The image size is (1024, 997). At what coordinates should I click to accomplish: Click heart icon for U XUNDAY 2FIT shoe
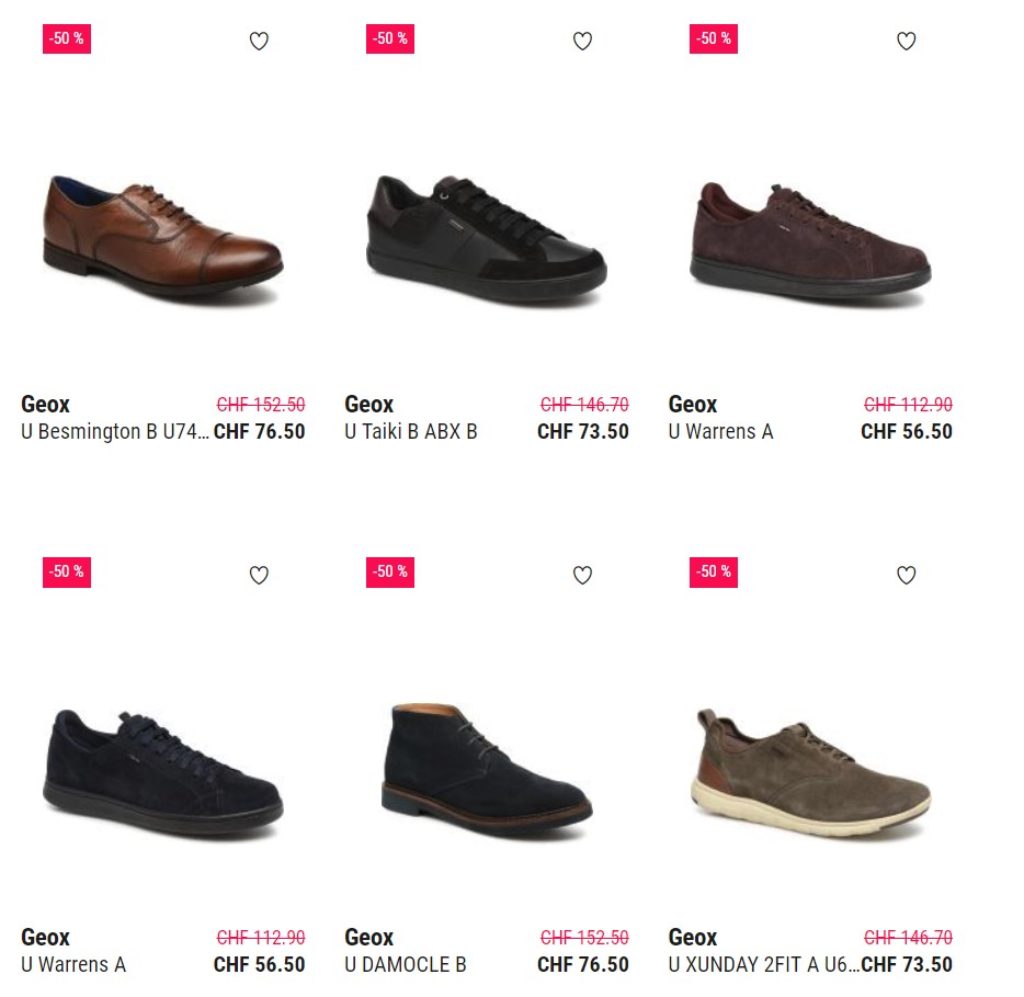906,575
